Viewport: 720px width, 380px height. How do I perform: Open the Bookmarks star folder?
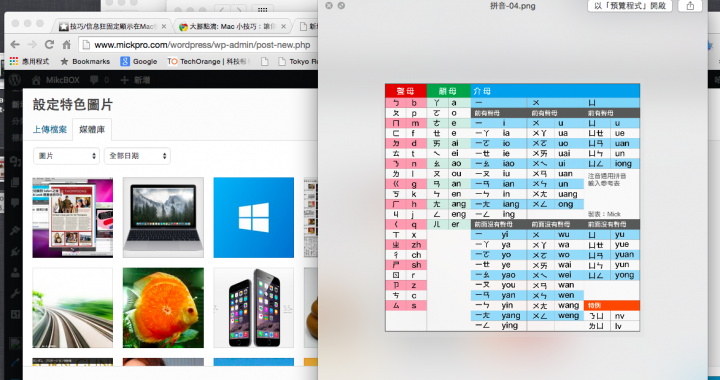(85, 61)
